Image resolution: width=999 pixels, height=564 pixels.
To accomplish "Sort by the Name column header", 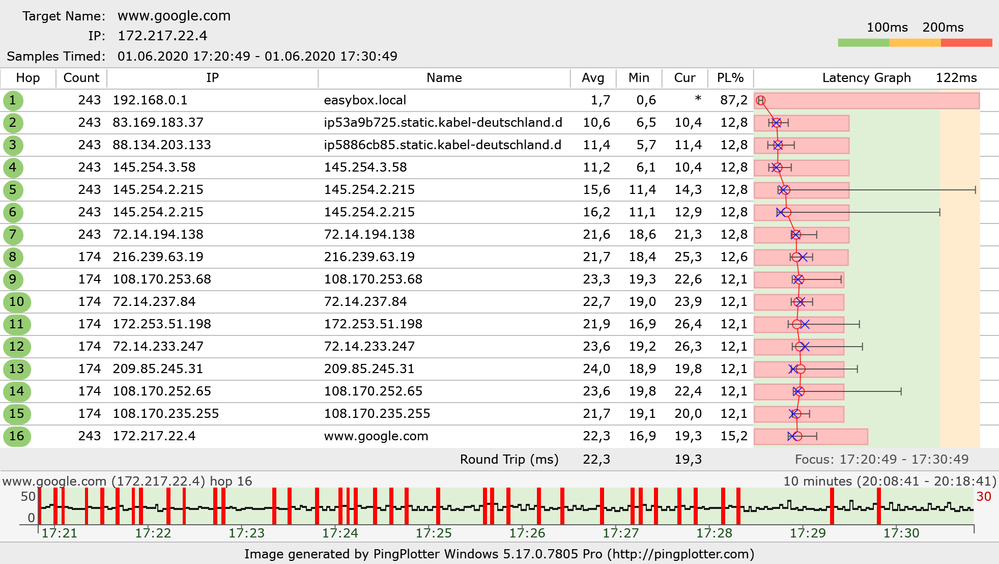I will [444, 78].
